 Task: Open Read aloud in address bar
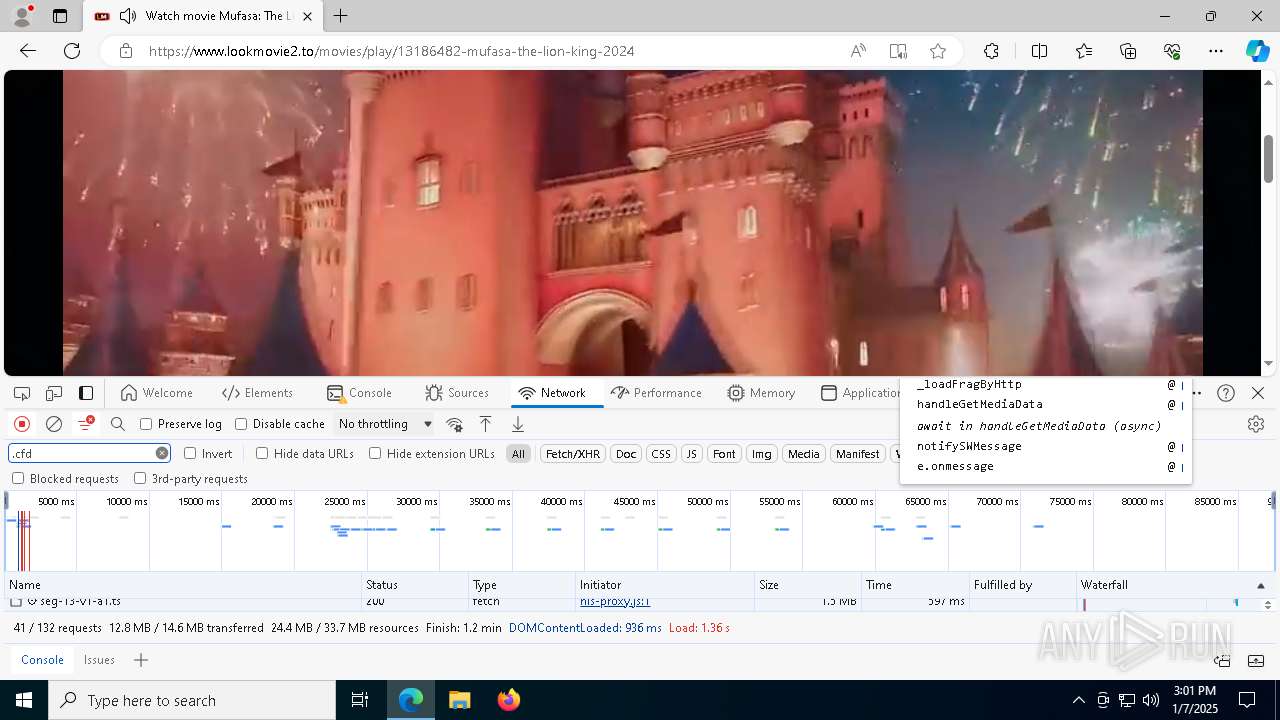858,51
